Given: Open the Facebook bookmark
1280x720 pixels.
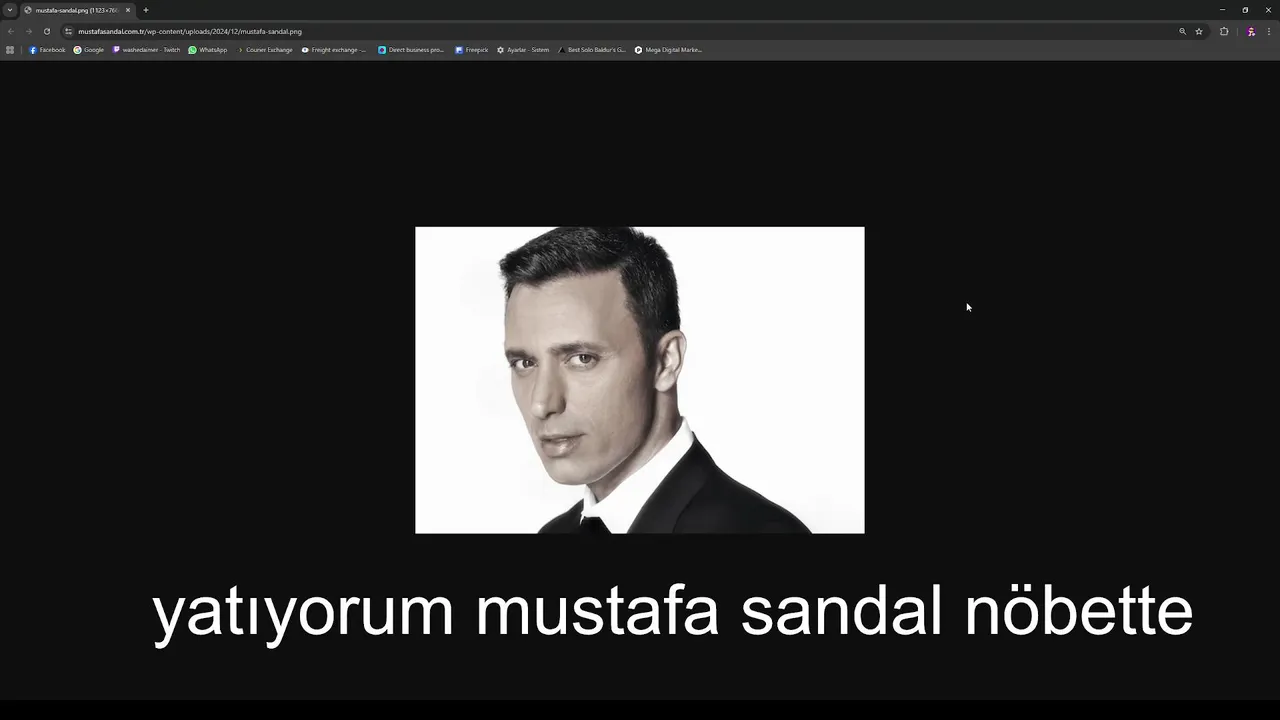Looking at the screenshot, I should click(47, 50).
